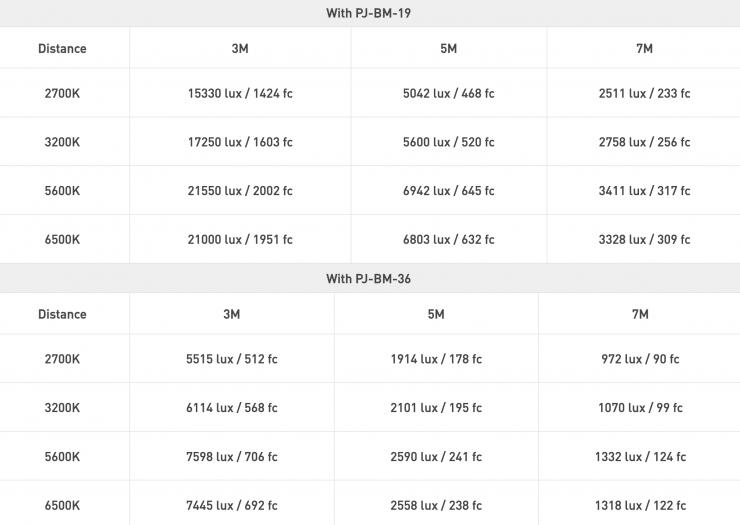Select the 972 lux / 90 fc cell

tap(640, 359)
